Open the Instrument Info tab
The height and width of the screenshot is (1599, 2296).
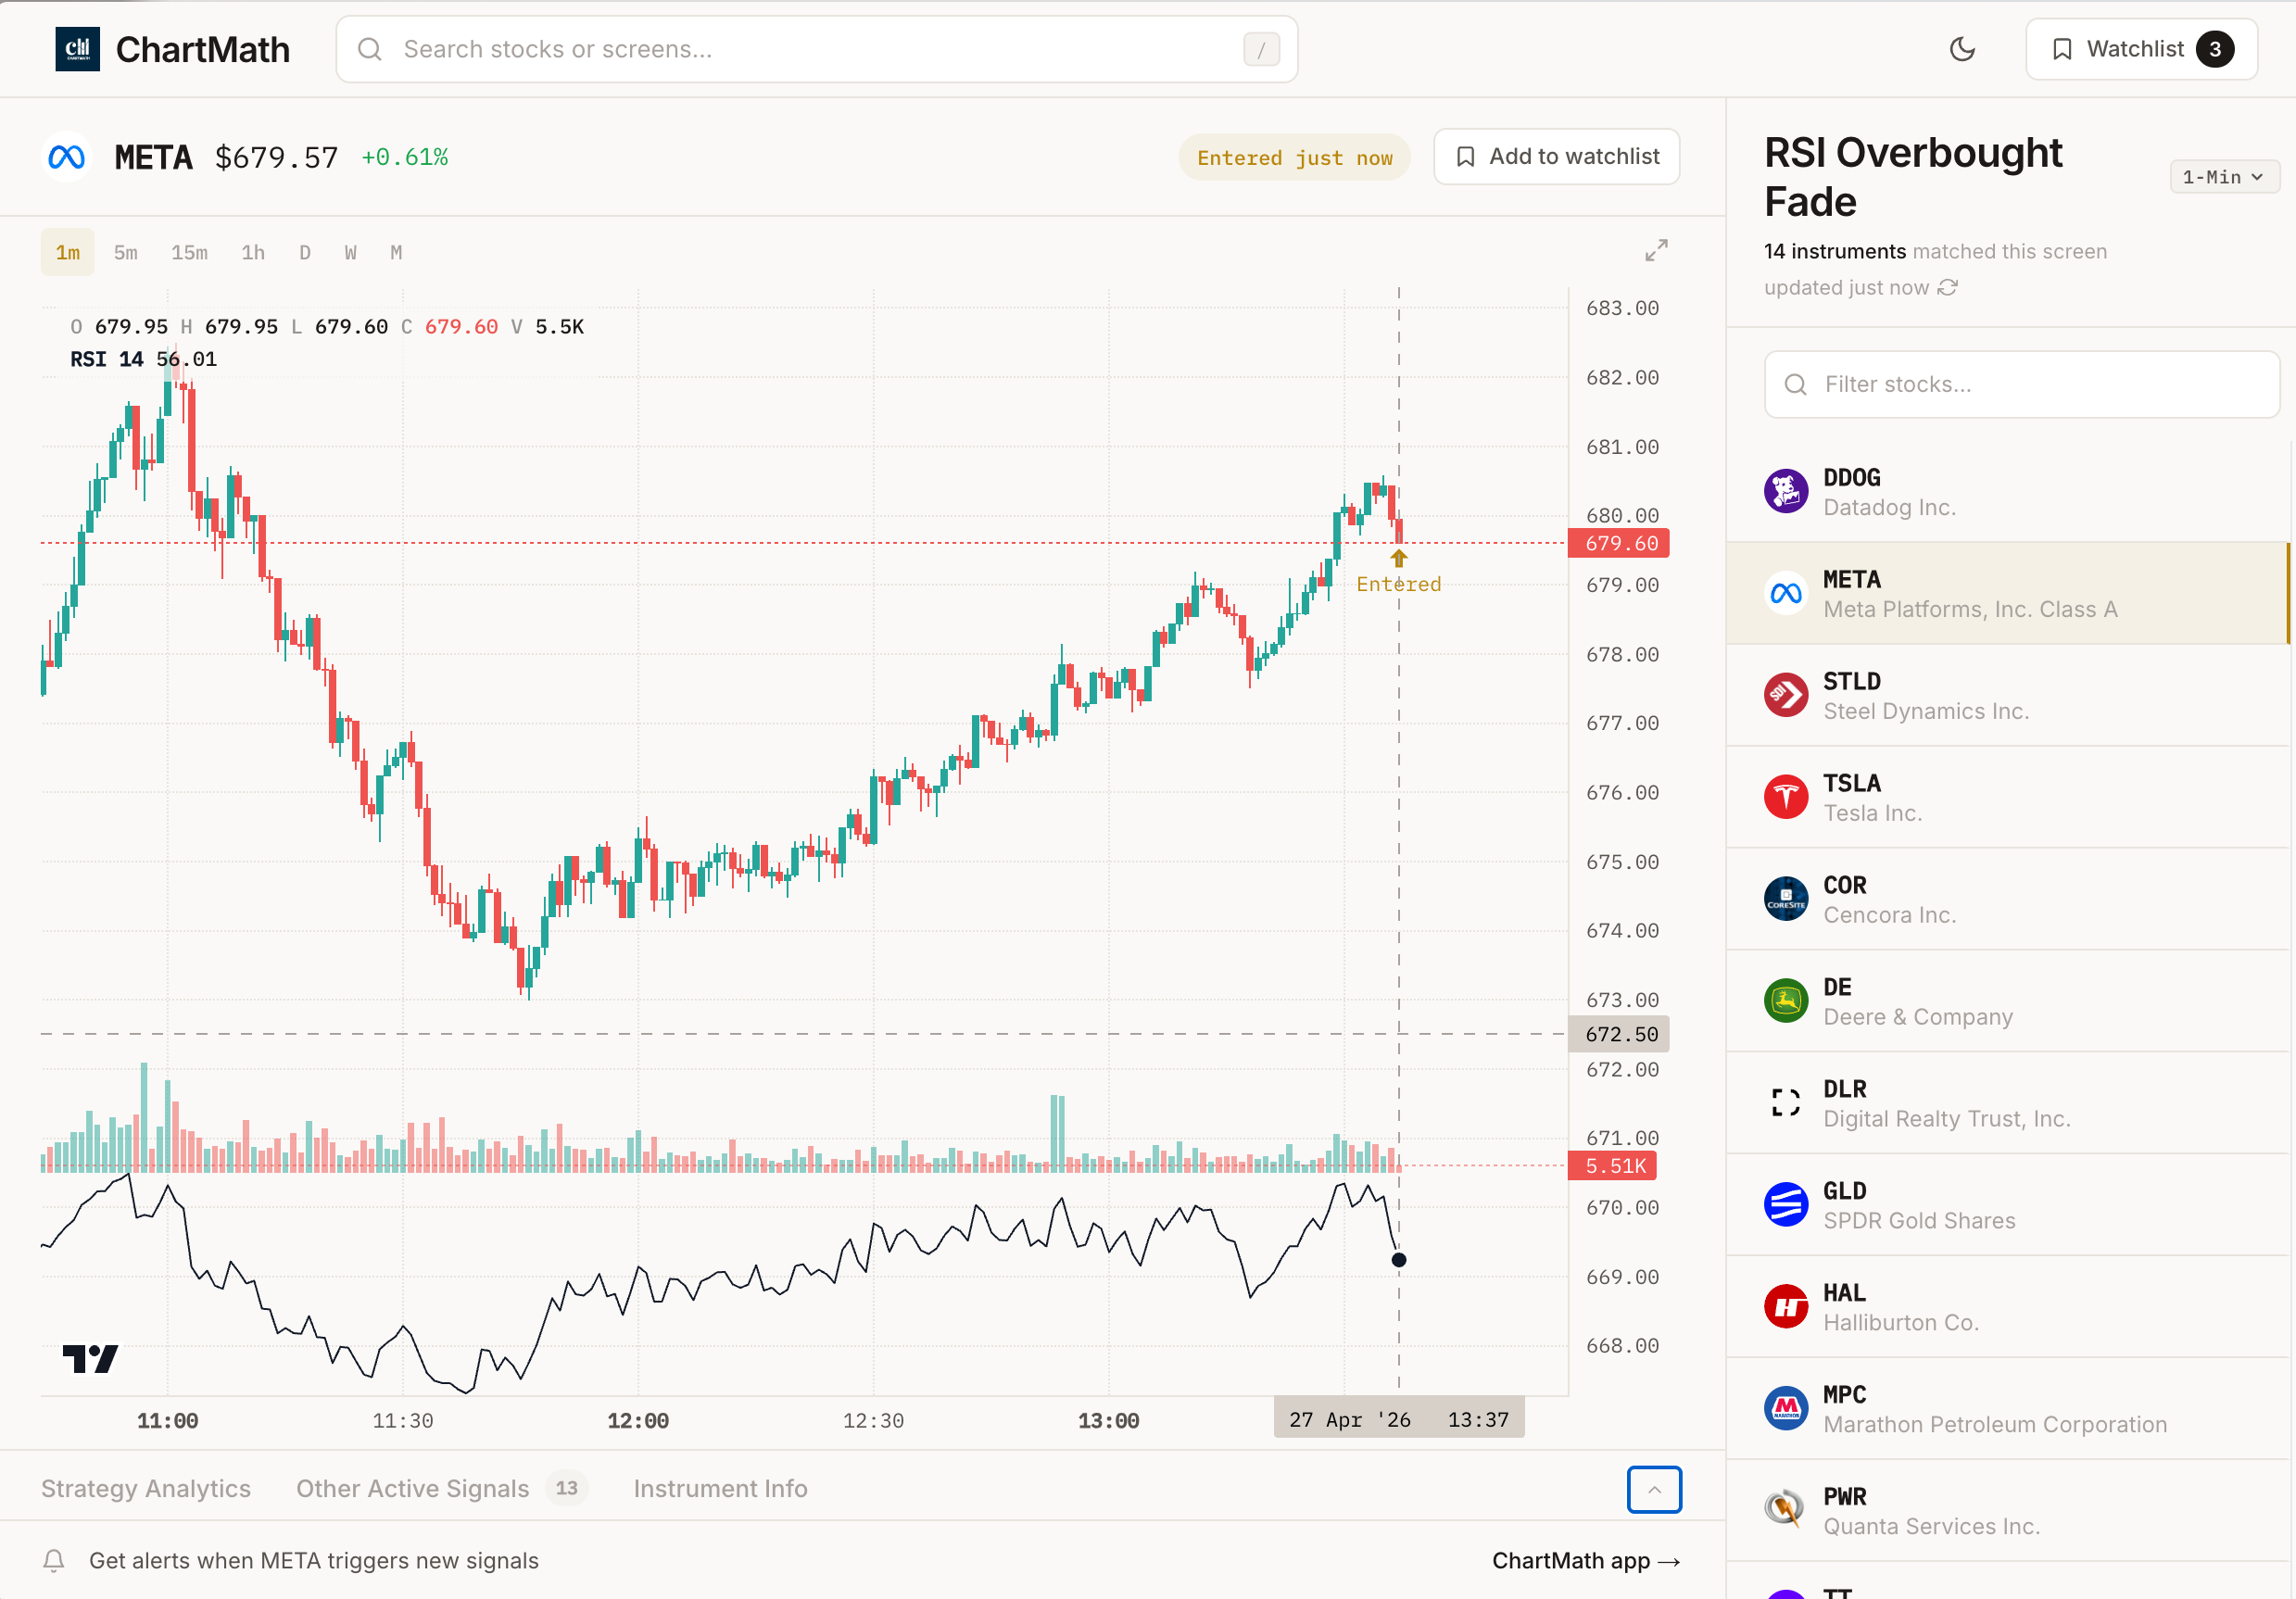tap(719, 1488)
